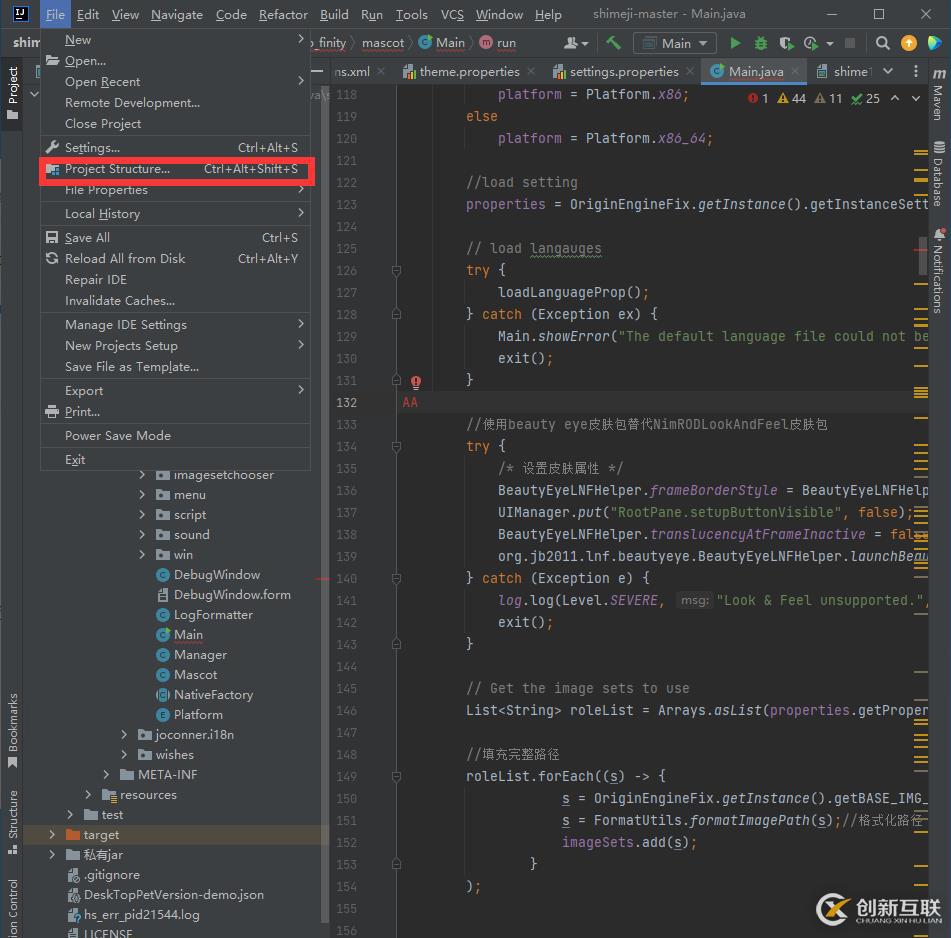Open the Maven tool window
This screenshot has width=951, height=938.
pyautogui.click(x=937, y=102)
